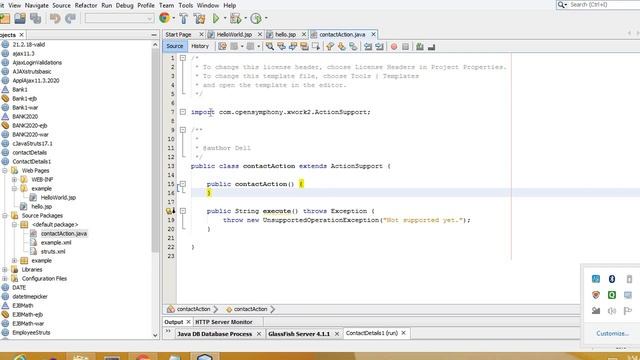640x360 pixels.
Task: Click the History view button
Action: click(x=200, y=46)
